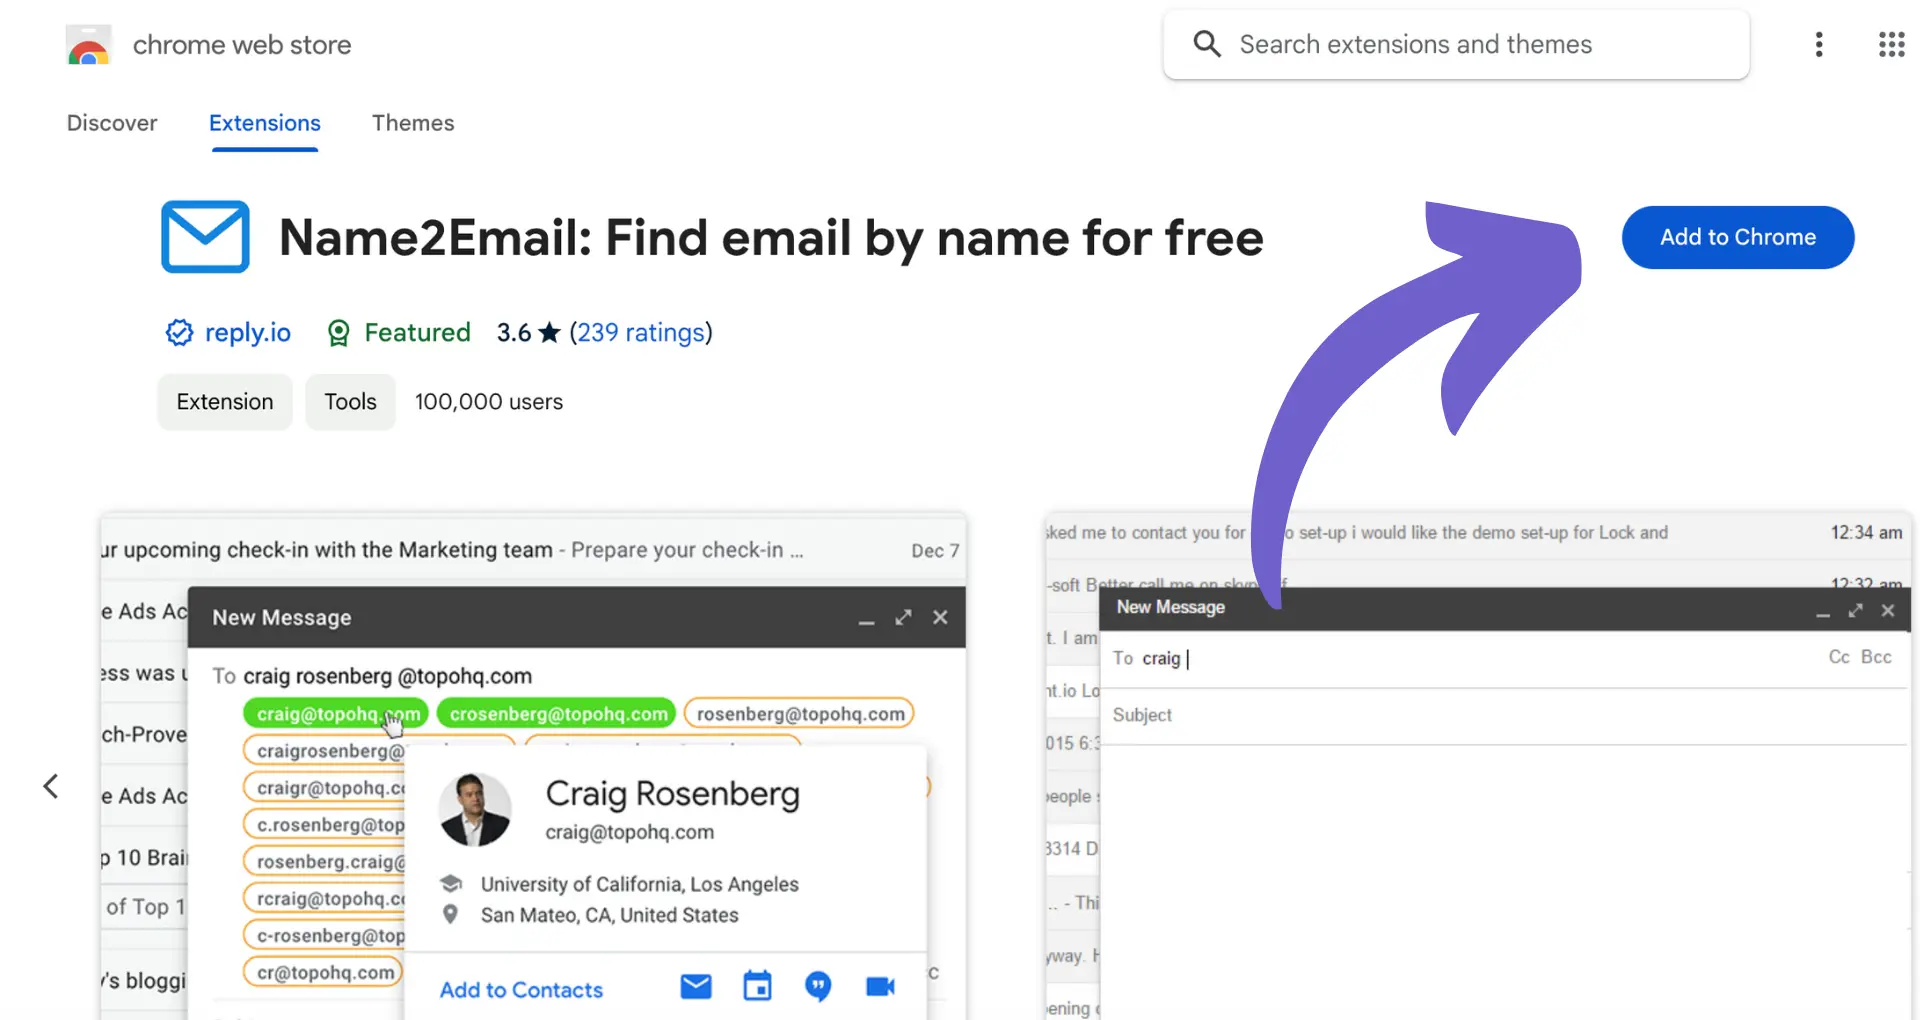Screen dimensions: 1920x1020
Task: Click the chat bubble icon in contact card
Action: 818,987
